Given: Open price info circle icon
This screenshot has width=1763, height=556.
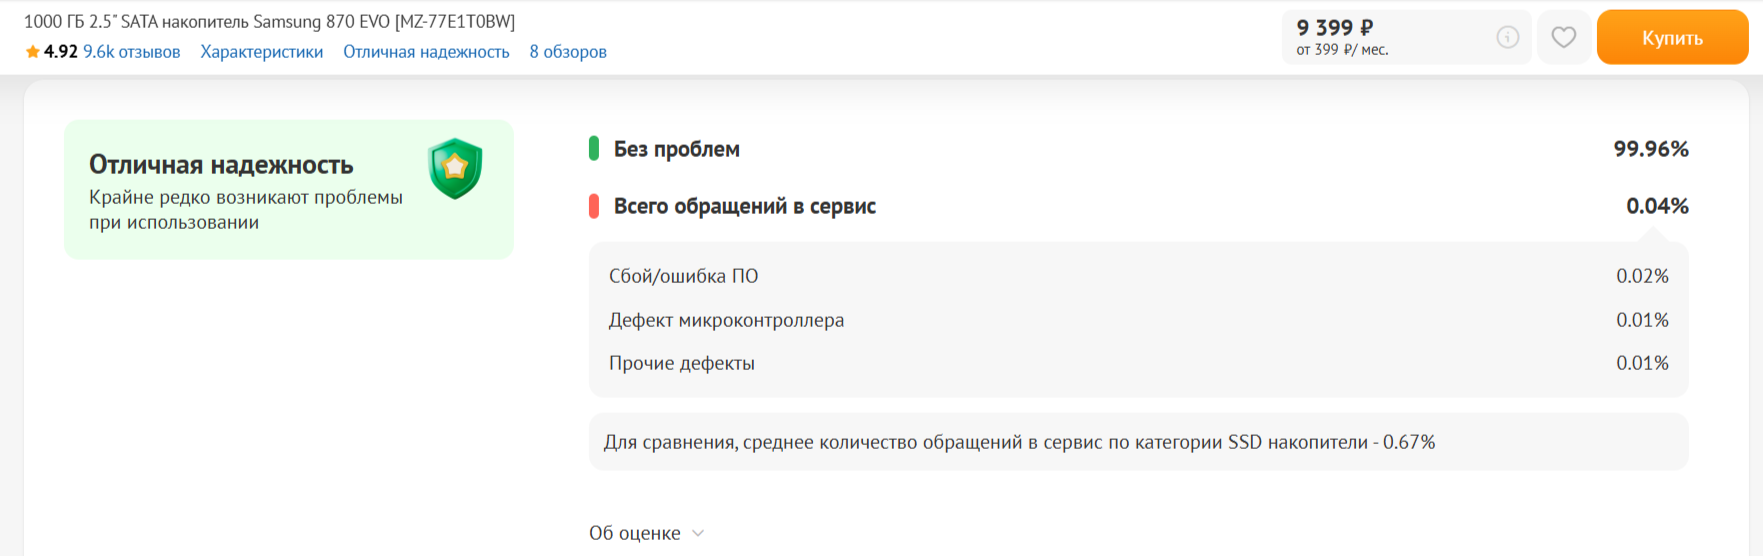Looking at the screenshot, I should coord(1508,37).
